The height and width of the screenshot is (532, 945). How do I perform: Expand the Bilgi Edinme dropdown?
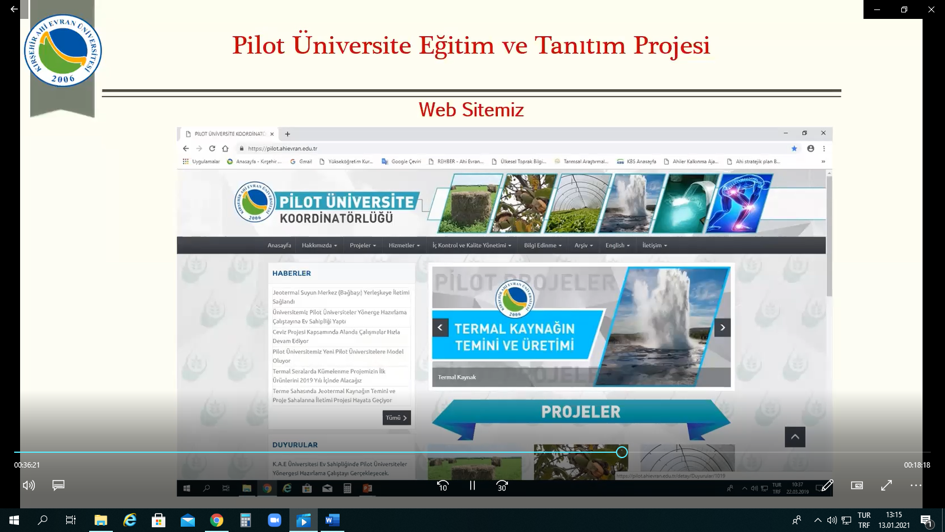pos(542,245)
